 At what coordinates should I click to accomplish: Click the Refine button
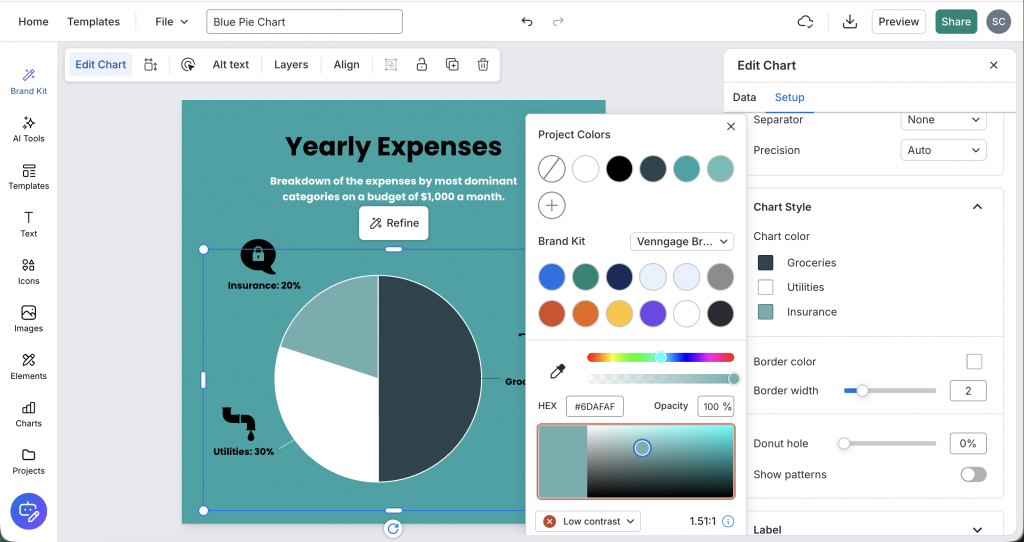(394, 223)
